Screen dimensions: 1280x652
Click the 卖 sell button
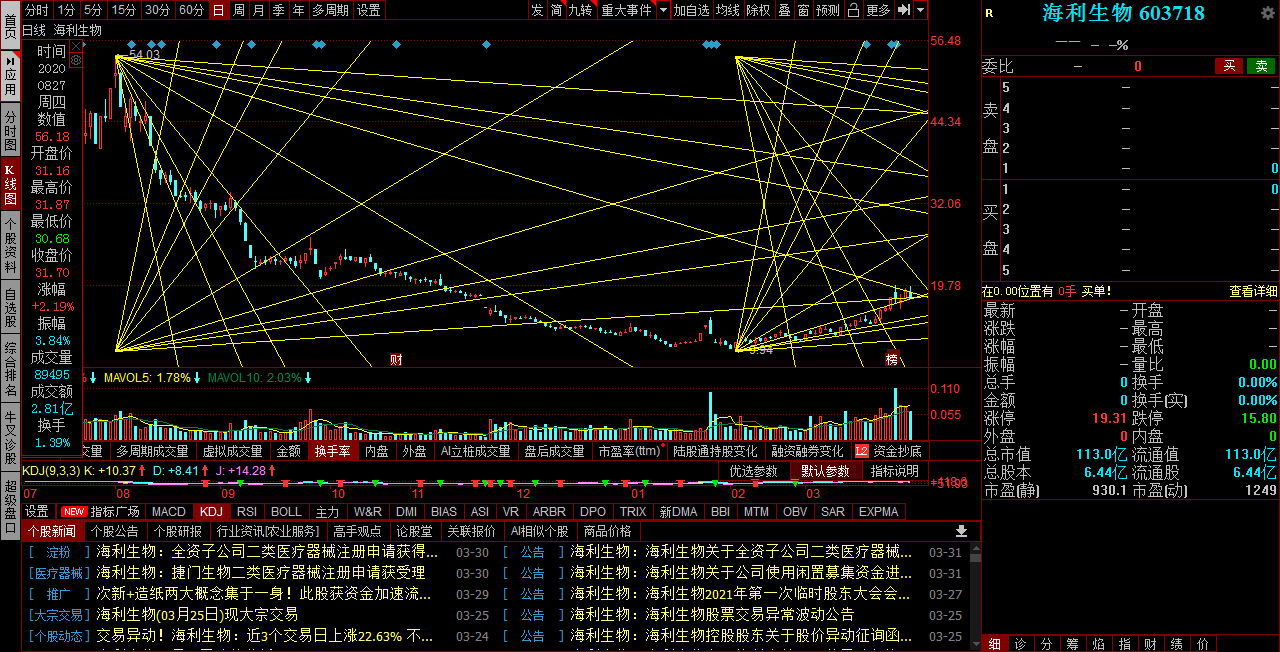click(1262, 66)
